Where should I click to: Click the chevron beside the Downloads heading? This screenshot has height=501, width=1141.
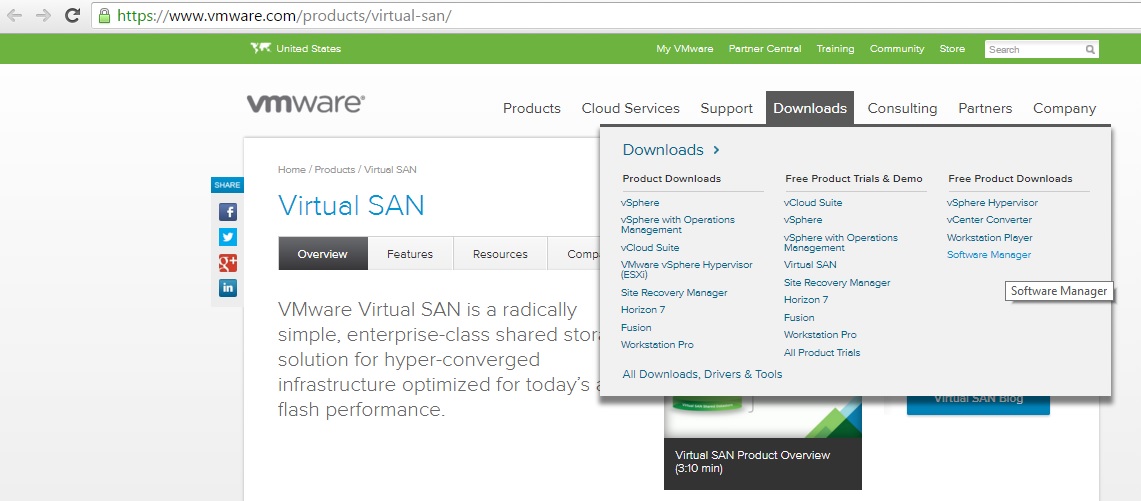pyautogui.click(x=716, y=150)
